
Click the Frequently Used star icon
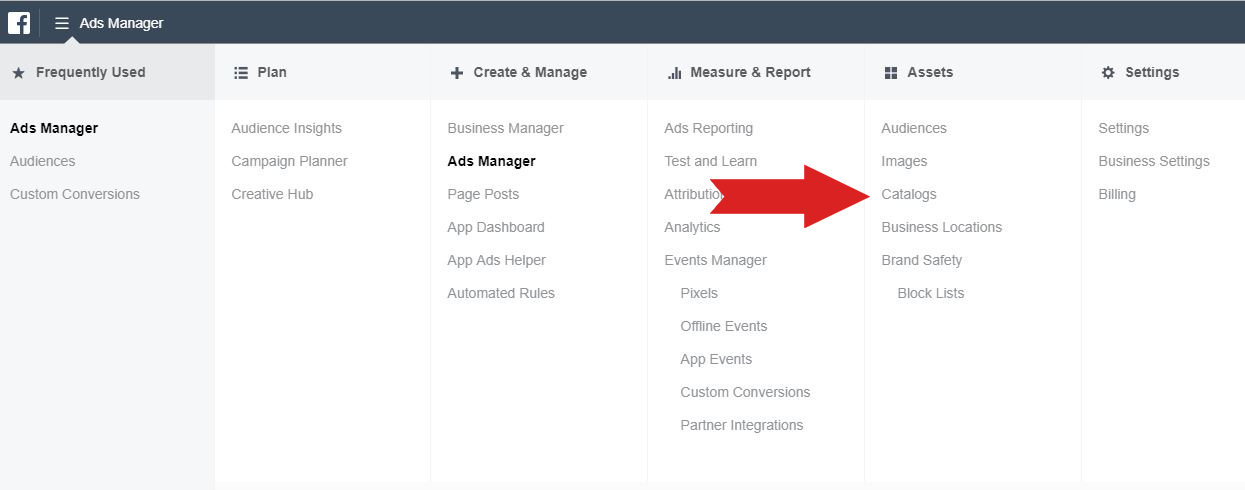(x=18, y=73)
